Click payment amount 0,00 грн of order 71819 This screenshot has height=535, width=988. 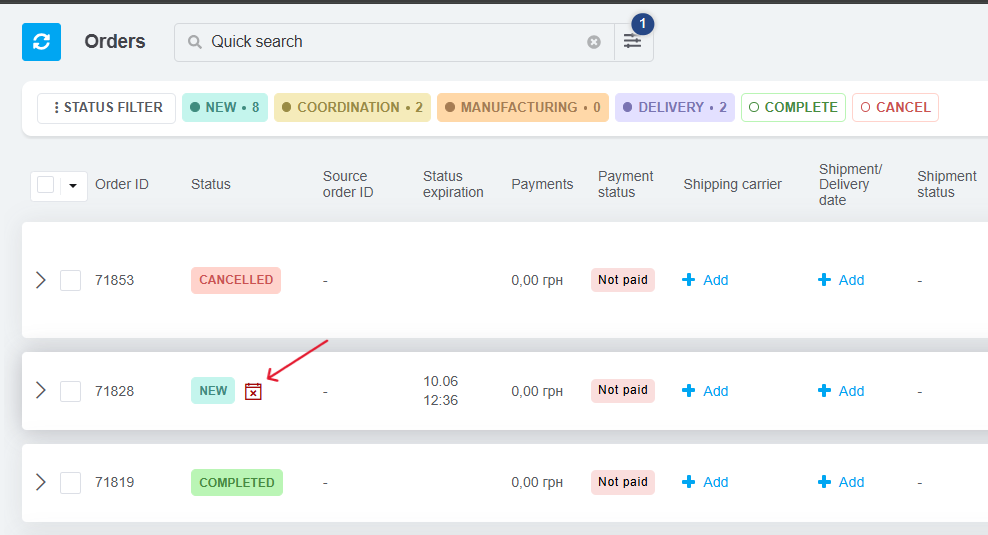click(537, 483)
